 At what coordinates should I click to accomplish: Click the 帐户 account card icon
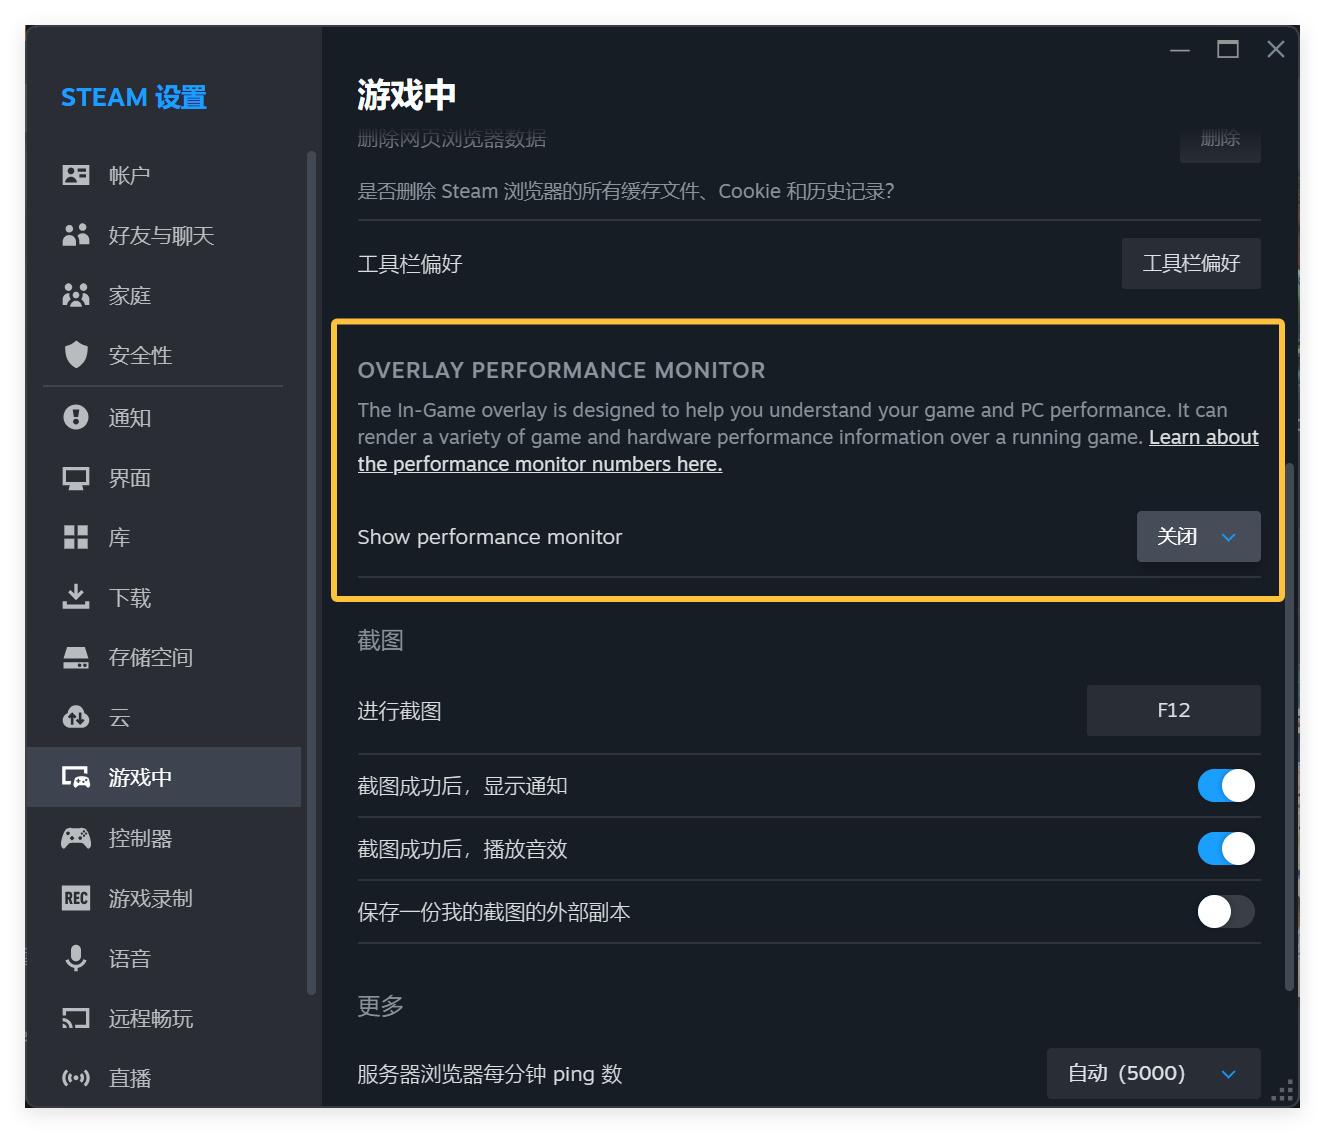[76, 175]
